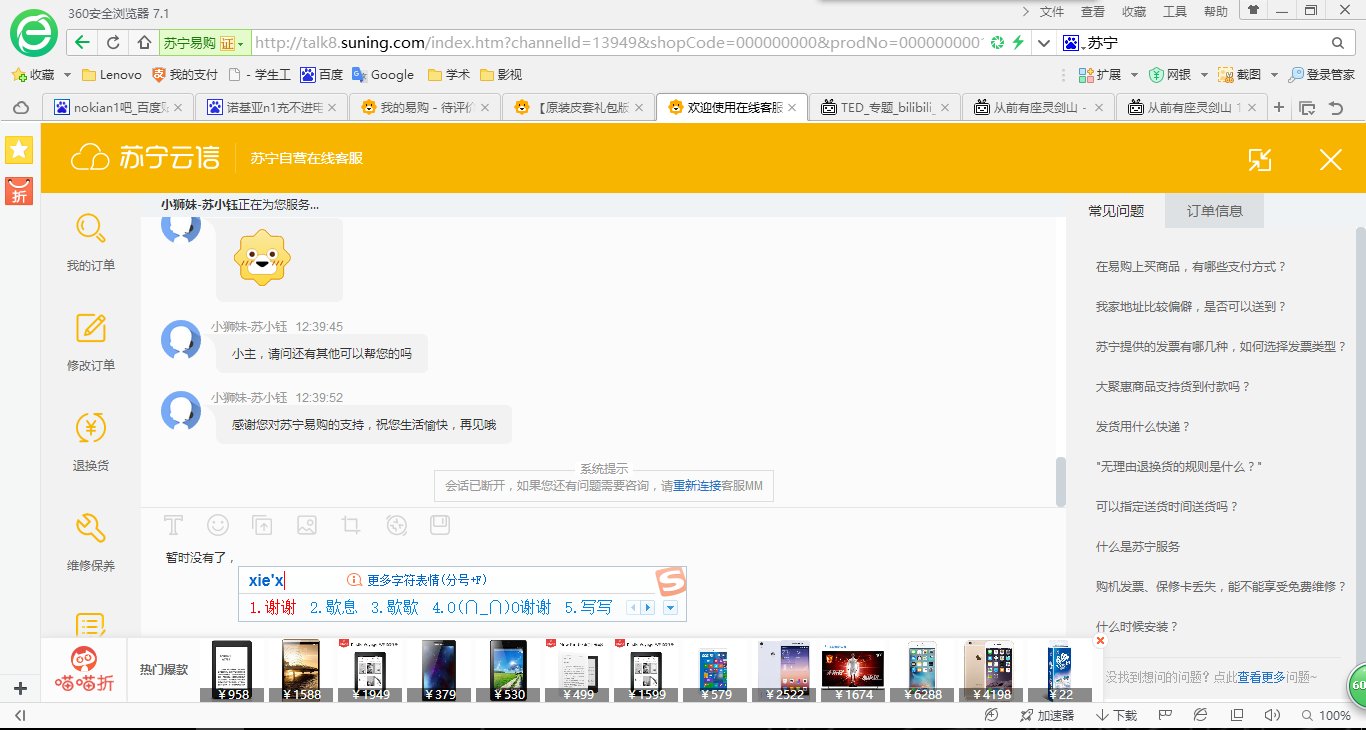This screenshot has width=1366, height=730.
Task: Click the magnifier search icon in search box
Action: [x=1338, y=43]
